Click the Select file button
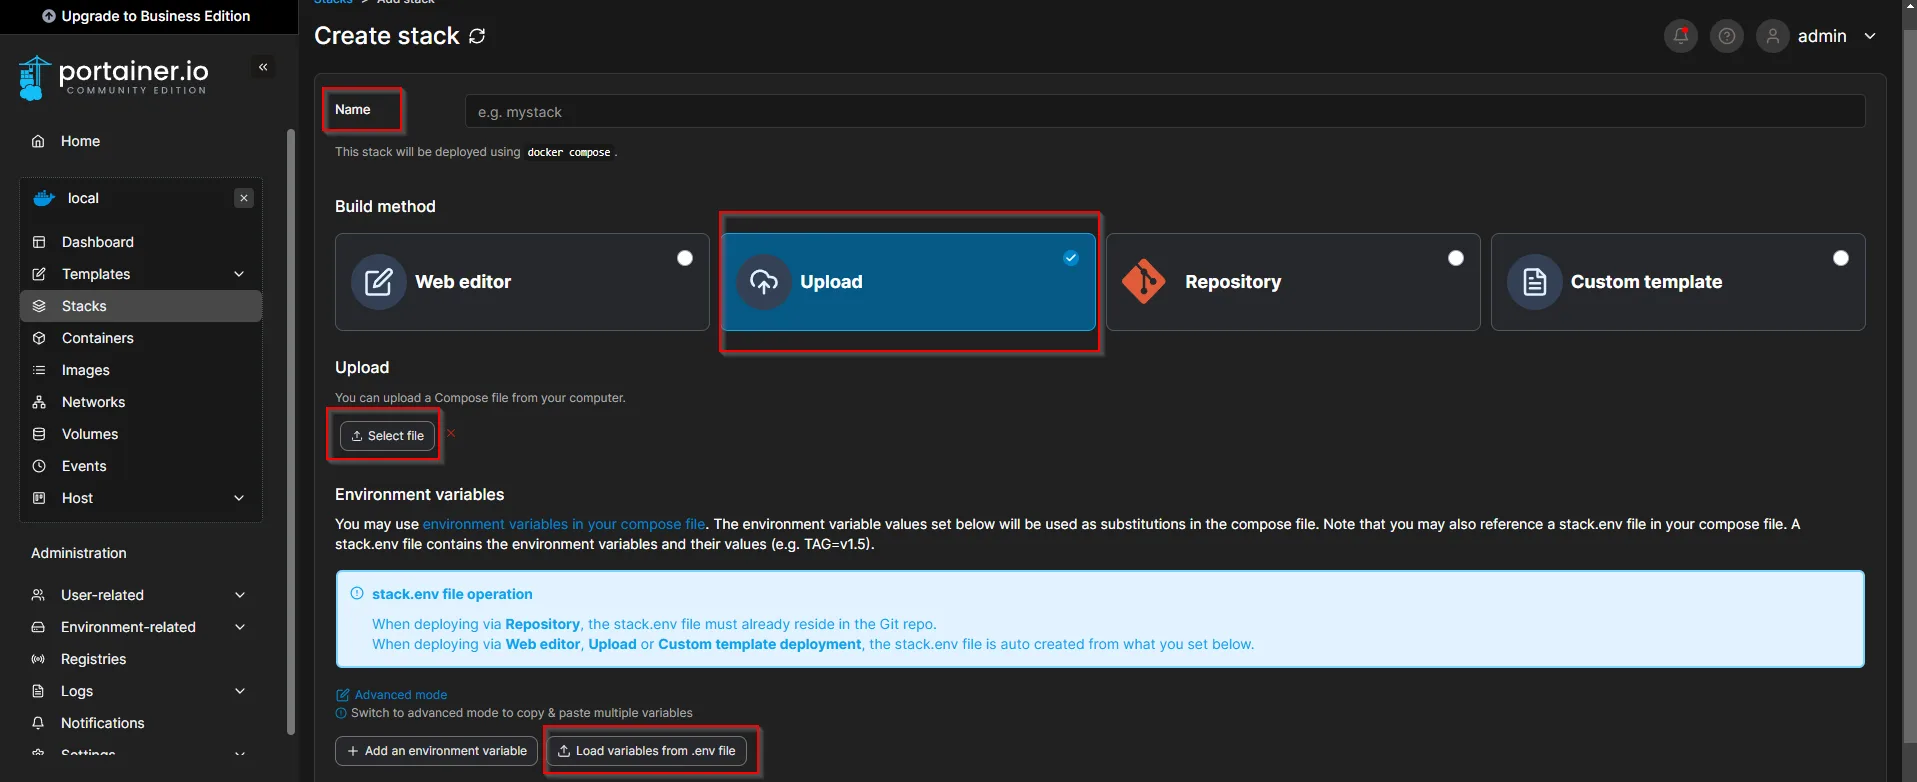Image resolution: width=1917 pixels, height=782 pixels. (388, 436)
